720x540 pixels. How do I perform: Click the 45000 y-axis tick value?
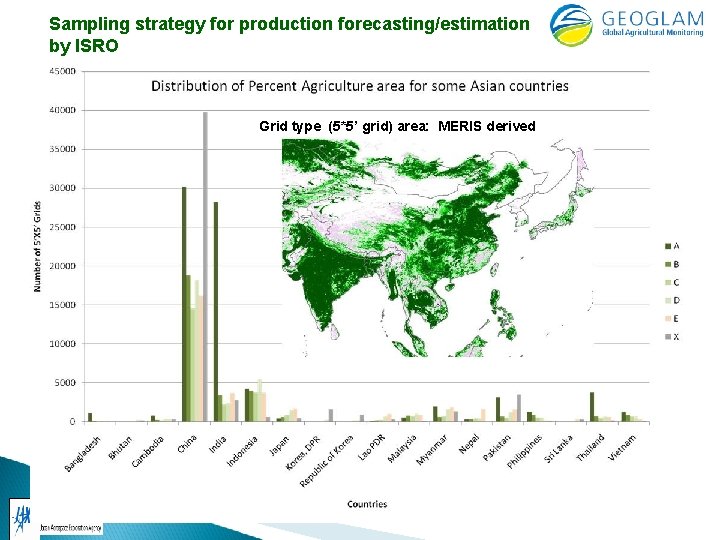(x=63, y=72)
